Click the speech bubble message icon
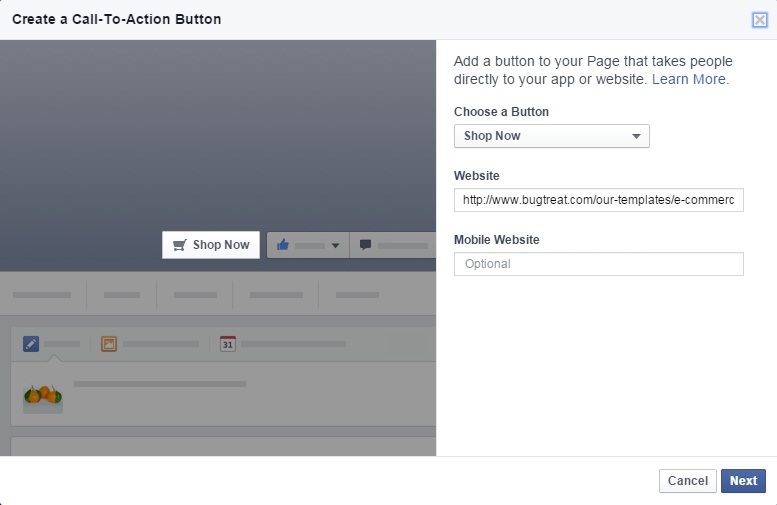 [x=365, y=245]
